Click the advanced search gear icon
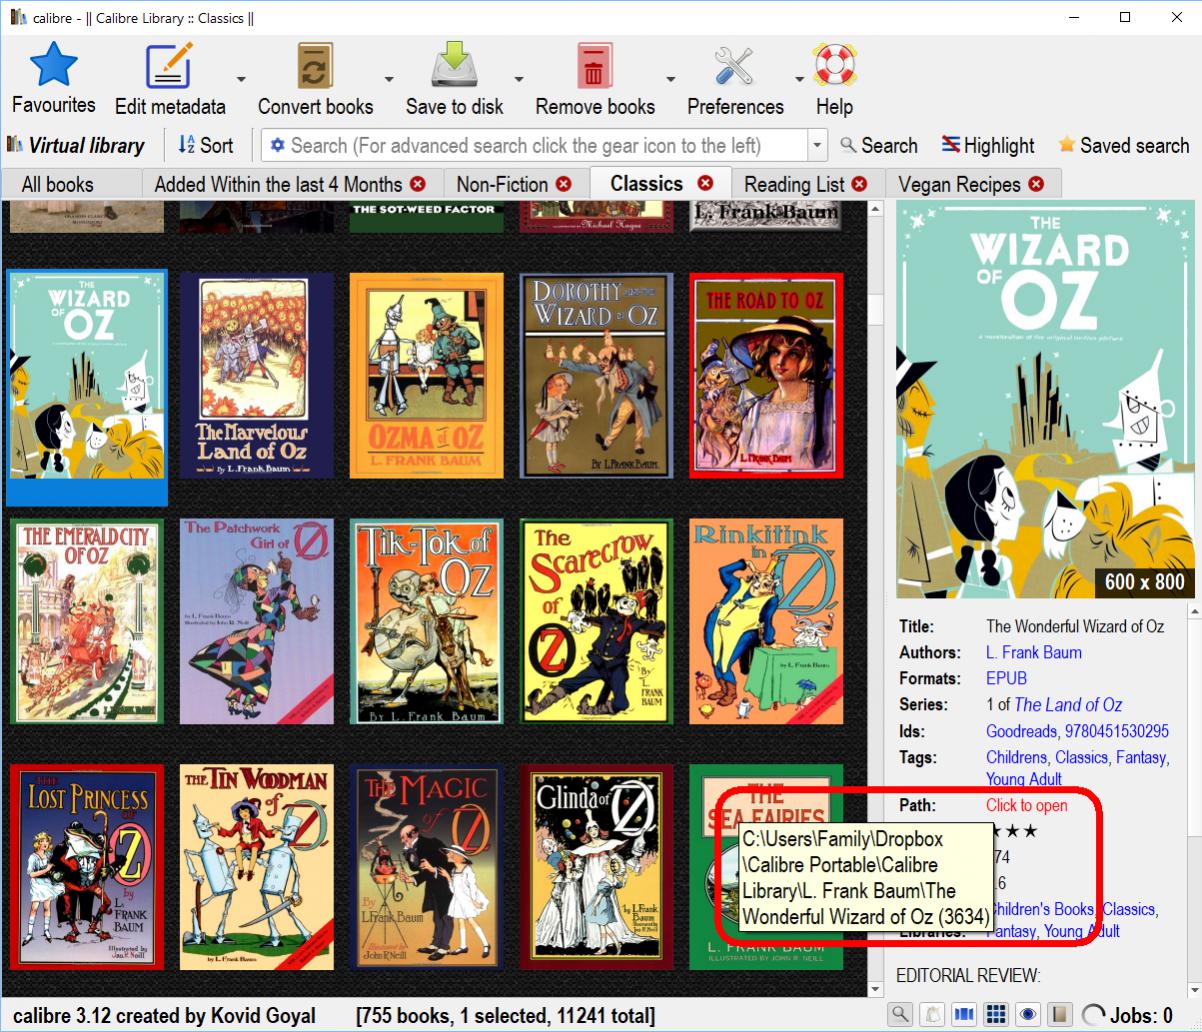Image resolution: width=1202 pixels, height=1032 pixels. [x=277, y=145]
